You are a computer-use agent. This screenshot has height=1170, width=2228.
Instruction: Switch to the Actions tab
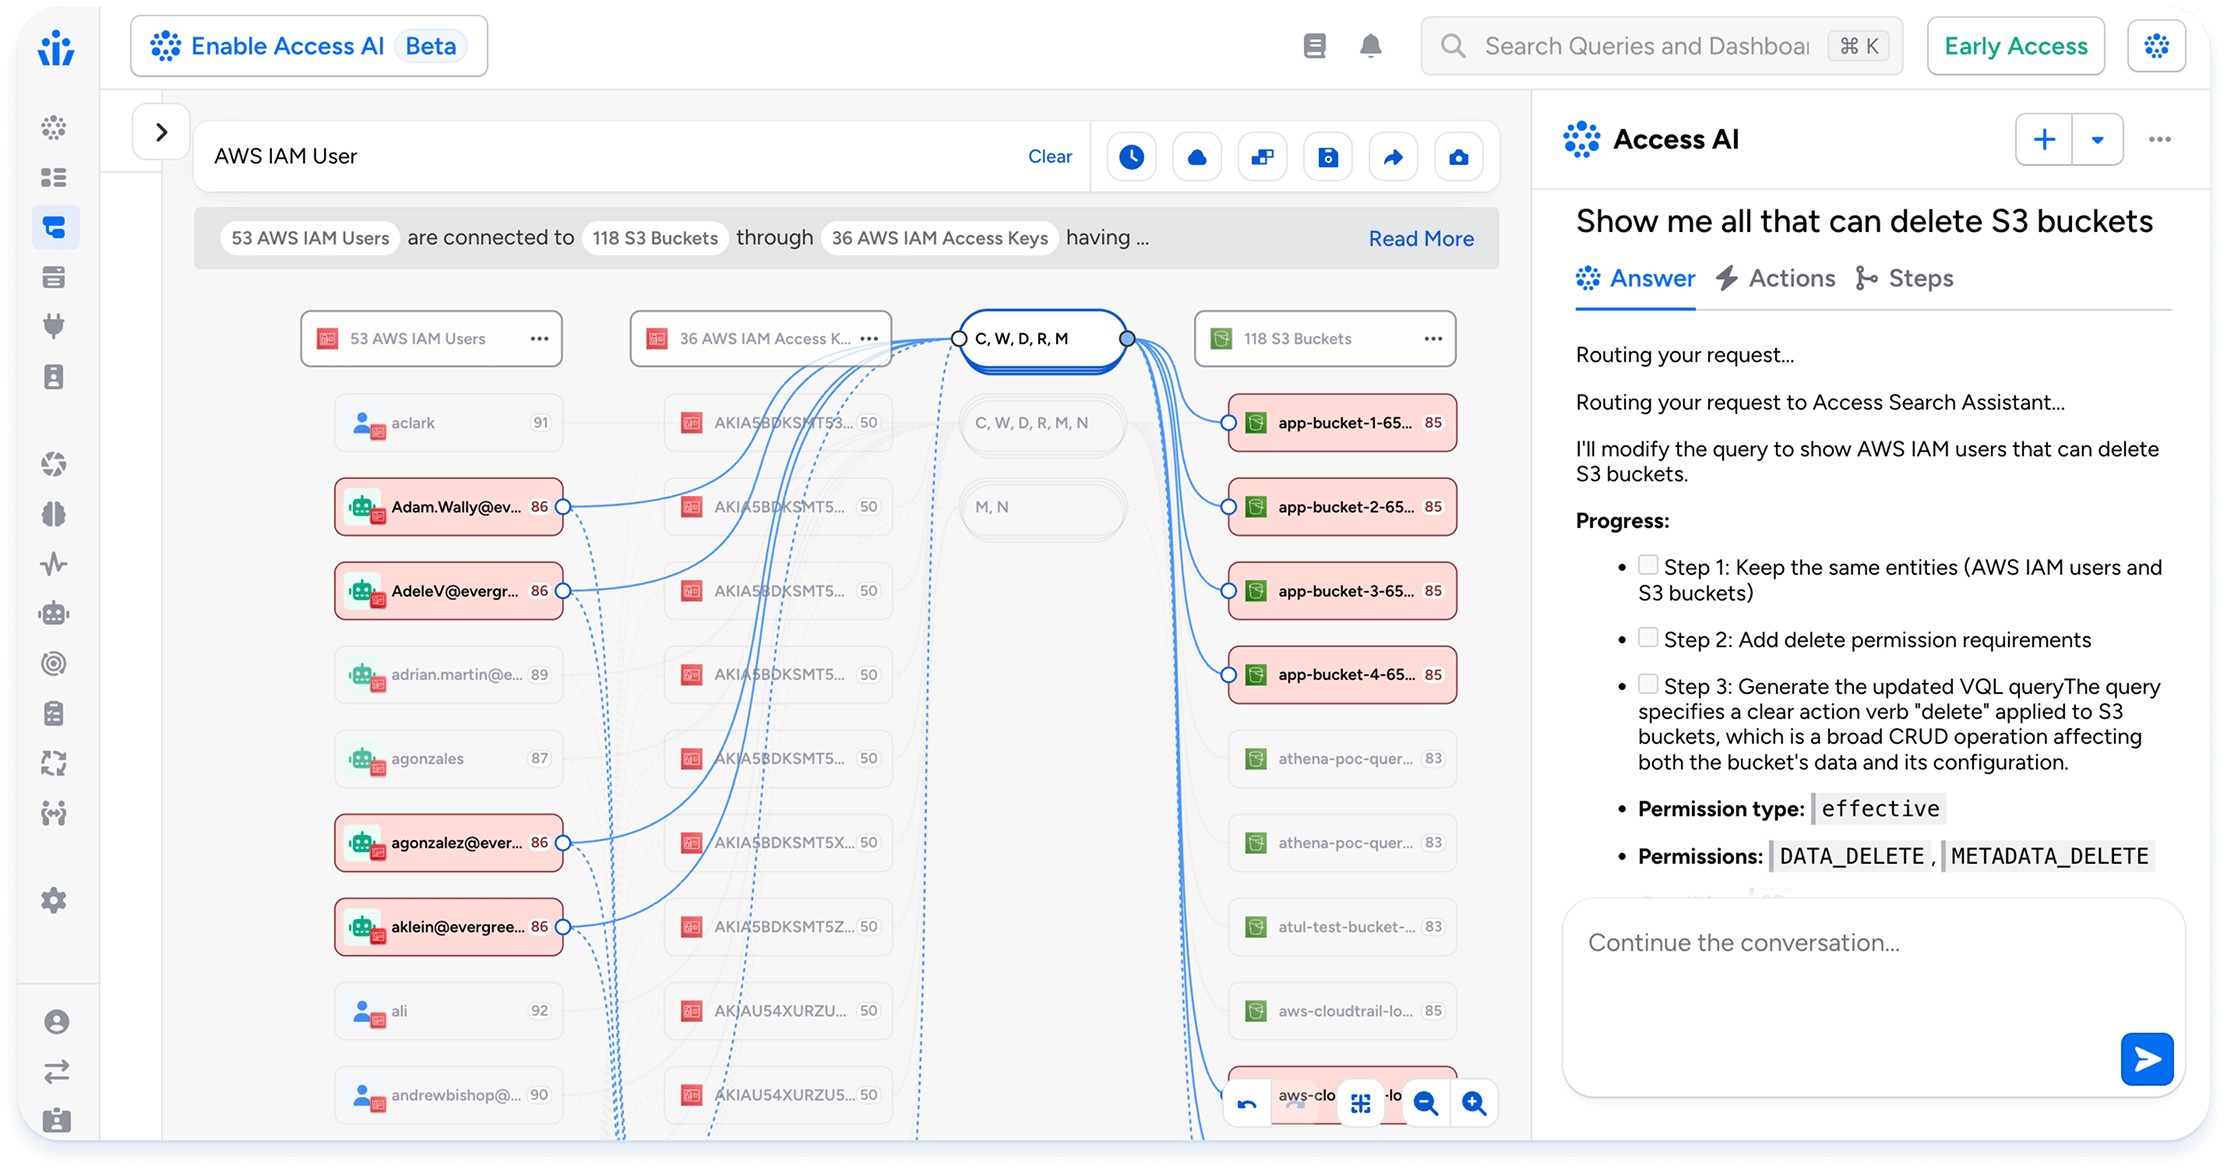point(1776,278)
